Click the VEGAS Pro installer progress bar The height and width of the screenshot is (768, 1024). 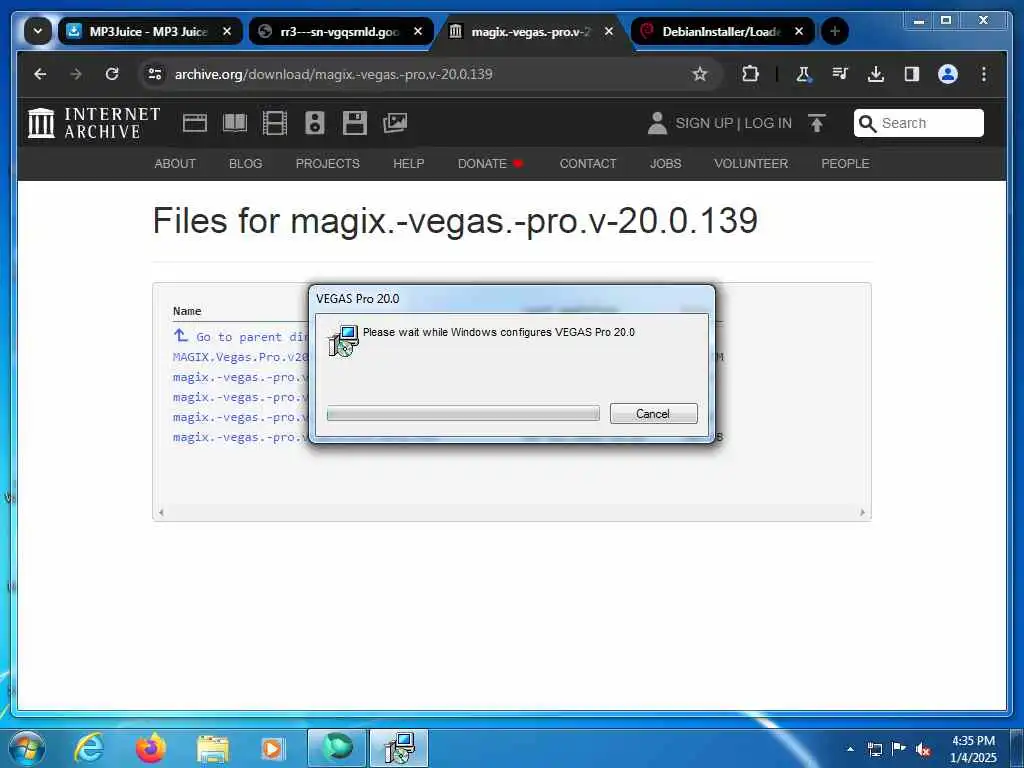(x=463, y=413)
